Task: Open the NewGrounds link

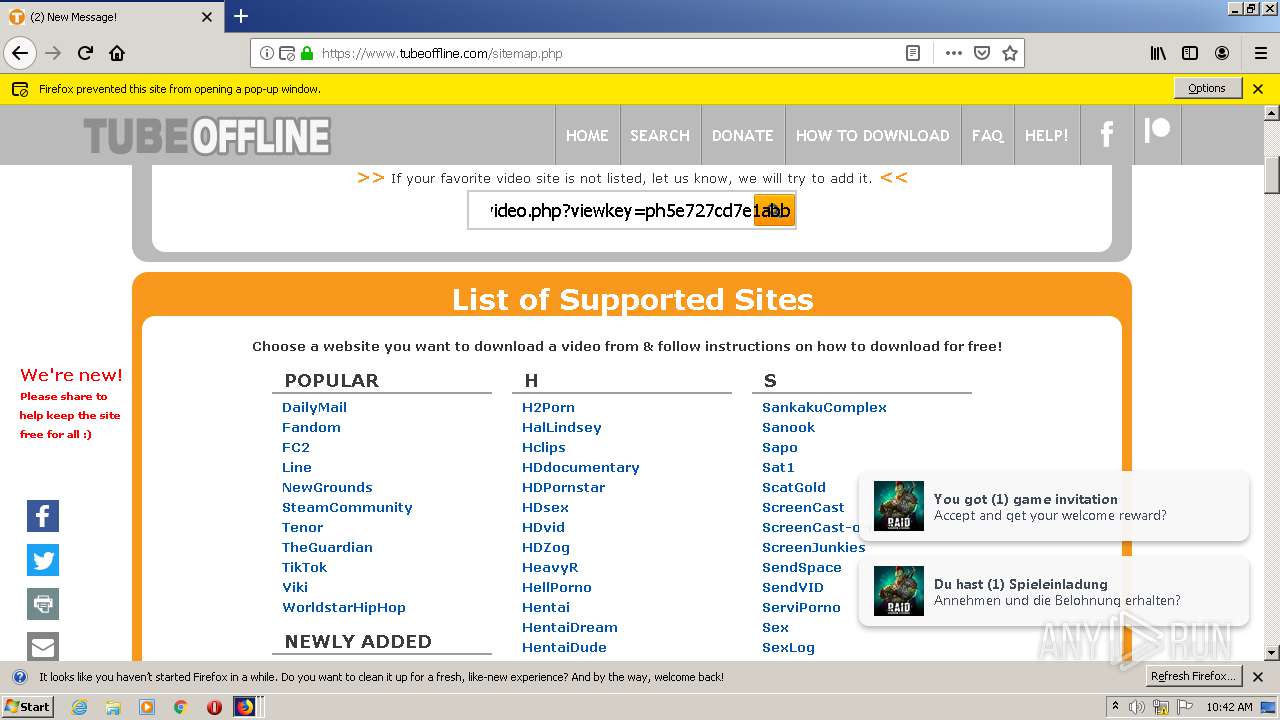Action: [x=327, y=487]
